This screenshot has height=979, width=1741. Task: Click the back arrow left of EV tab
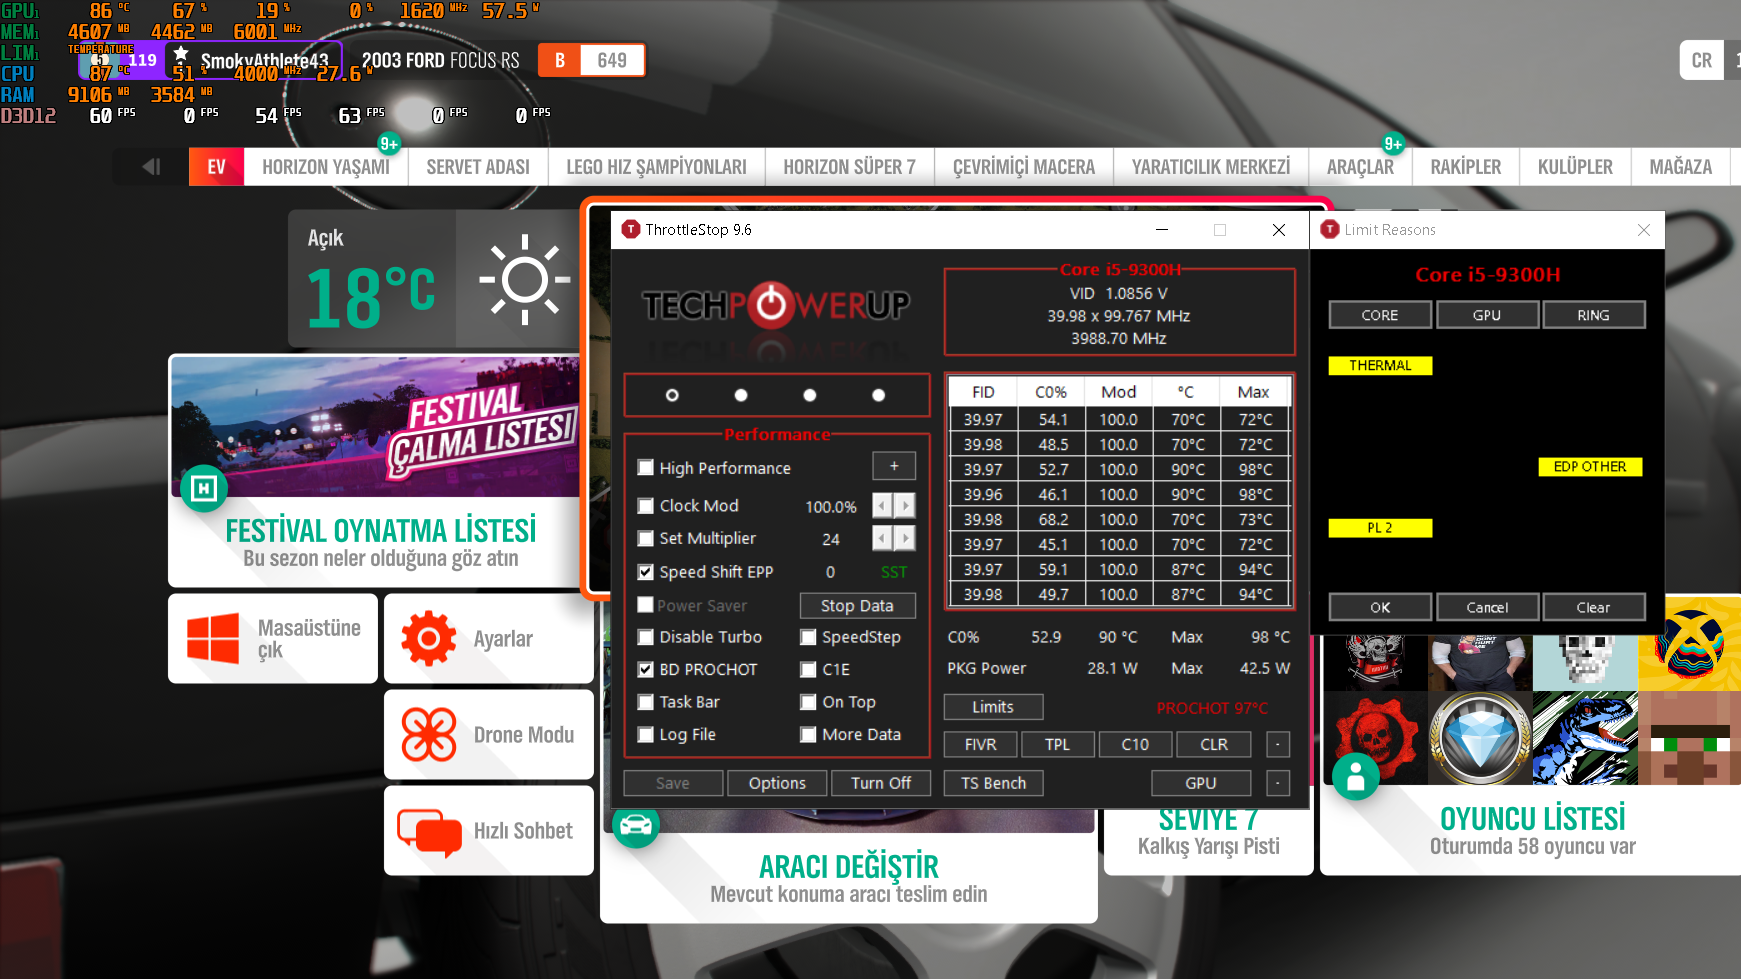coord(152,166)
